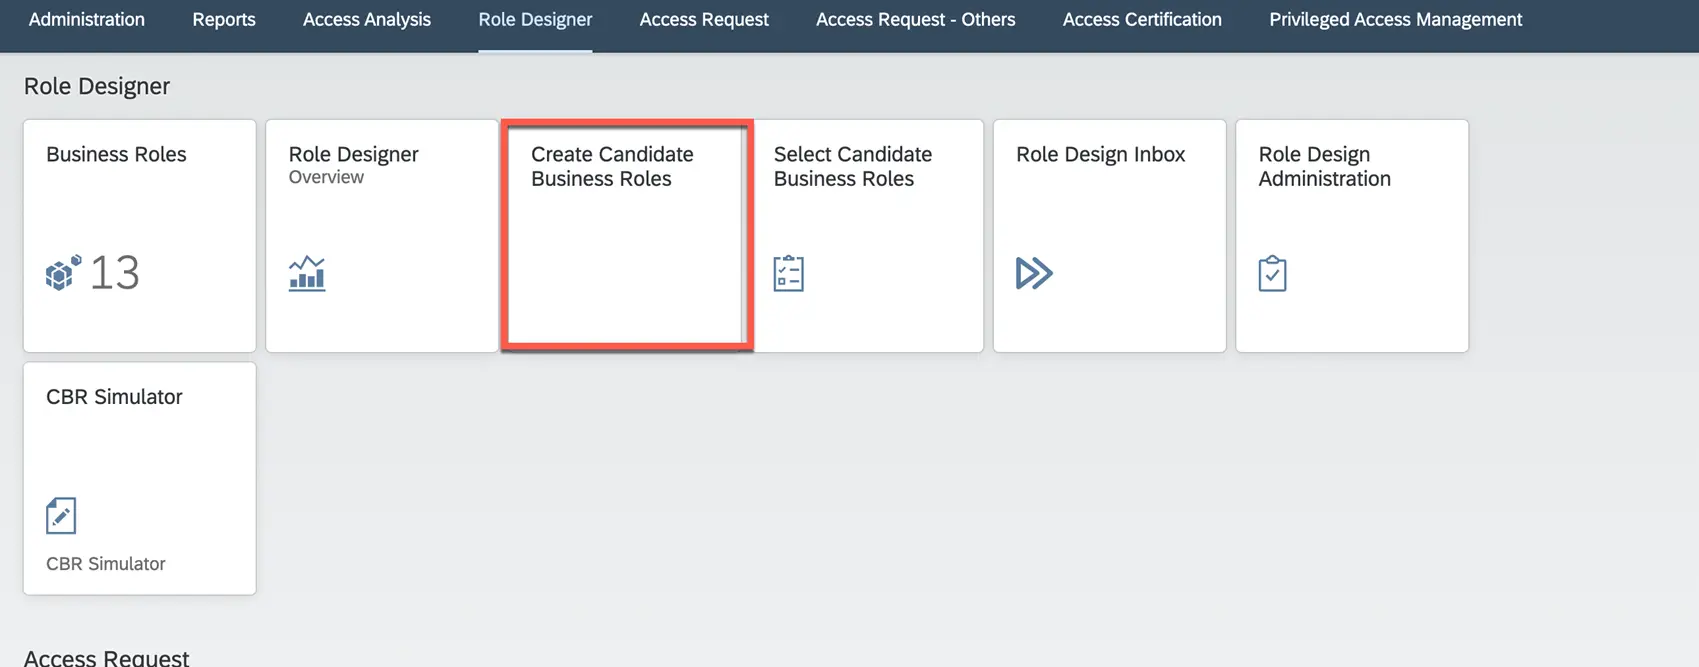Click the Role Design Administration clipboard icon
The image size is (1699, 667).
pyautogui.click(x=1272, y=273)
